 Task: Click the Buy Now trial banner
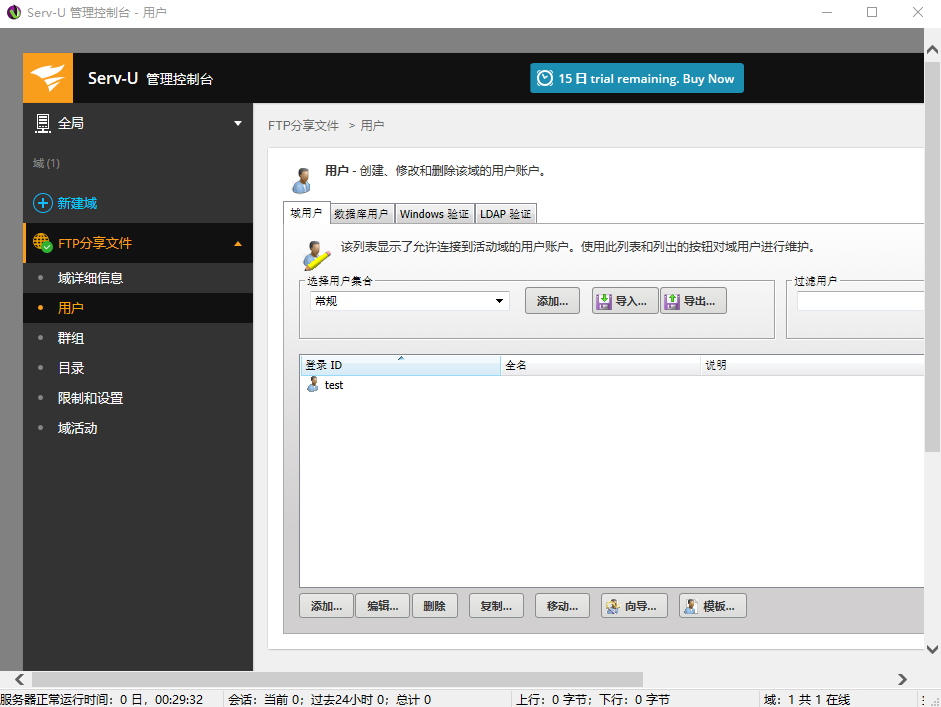(636, 78)
